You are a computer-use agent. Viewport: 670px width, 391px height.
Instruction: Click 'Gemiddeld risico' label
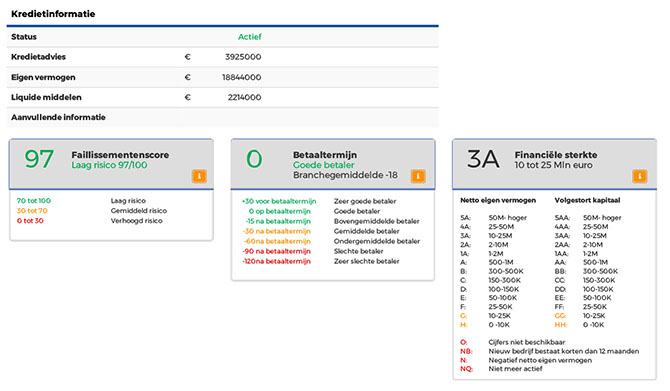click(x=139, y=211)
